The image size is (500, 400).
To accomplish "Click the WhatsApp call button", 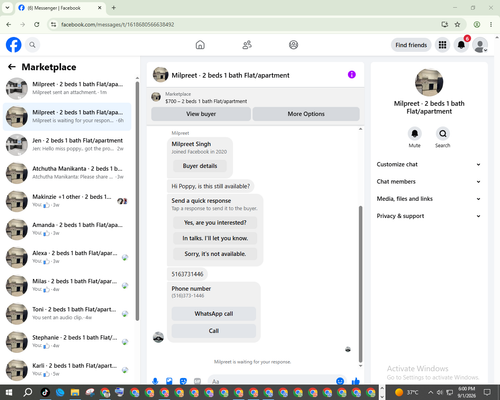I will pos(214,314).
